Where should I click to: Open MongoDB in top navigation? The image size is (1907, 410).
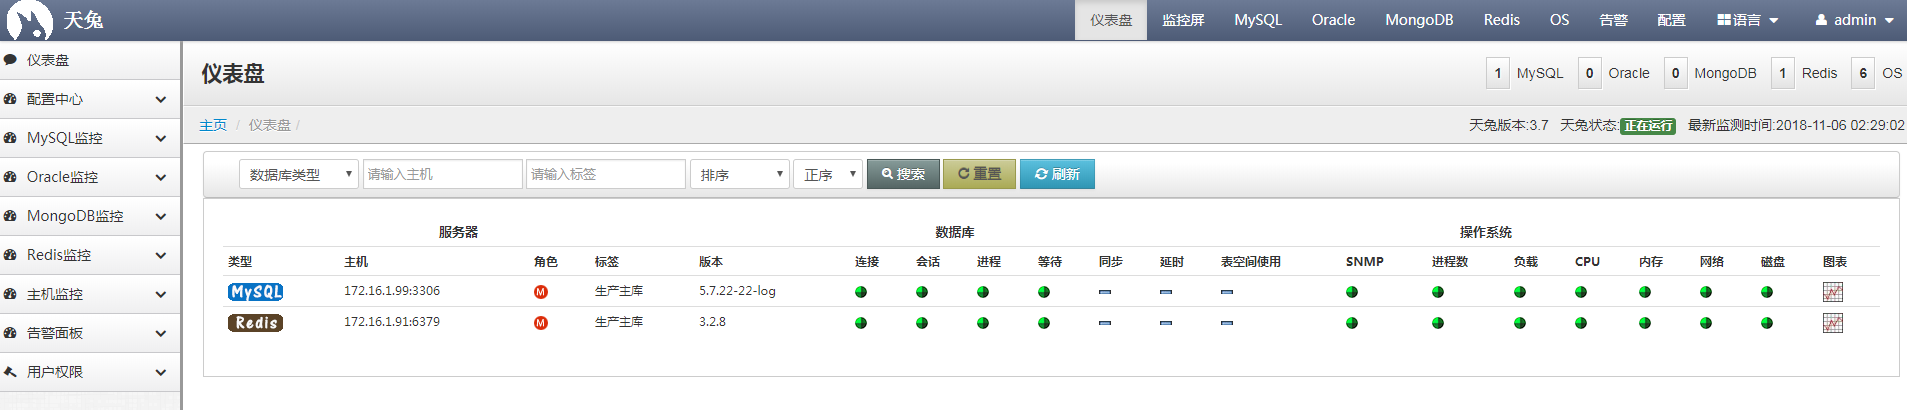(1419, 20)
